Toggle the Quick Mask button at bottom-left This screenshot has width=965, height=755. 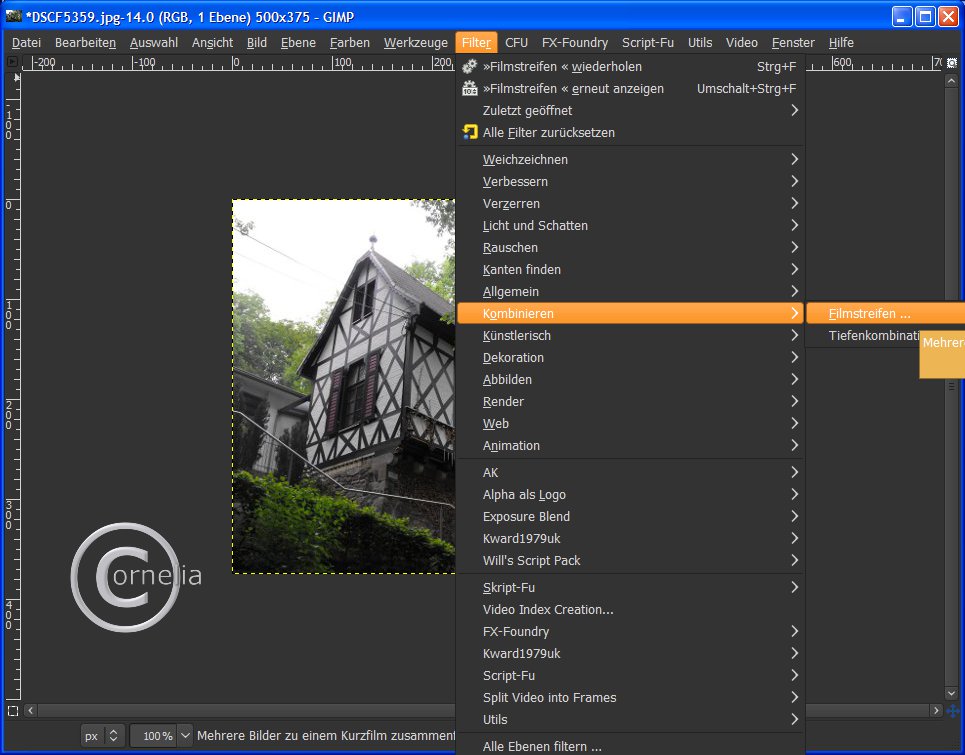tap(13, 711)
